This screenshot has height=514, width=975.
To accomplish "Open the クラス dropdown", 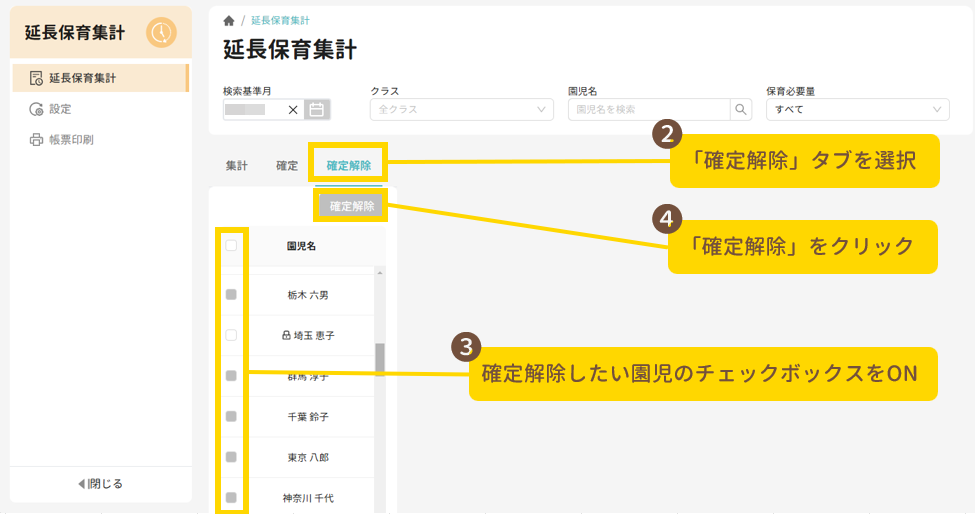I will click(x=461, y=110).
